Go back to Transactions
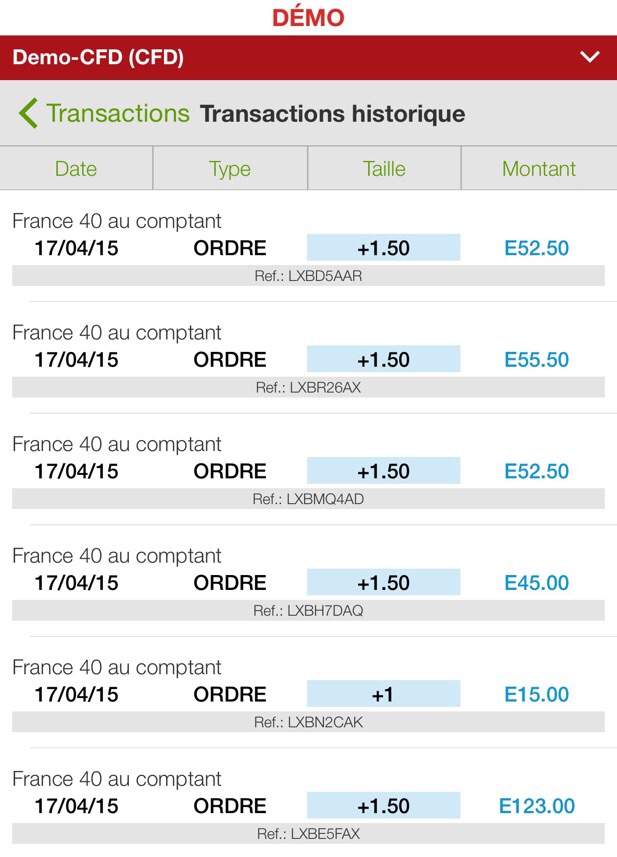 tap(117, 113)
